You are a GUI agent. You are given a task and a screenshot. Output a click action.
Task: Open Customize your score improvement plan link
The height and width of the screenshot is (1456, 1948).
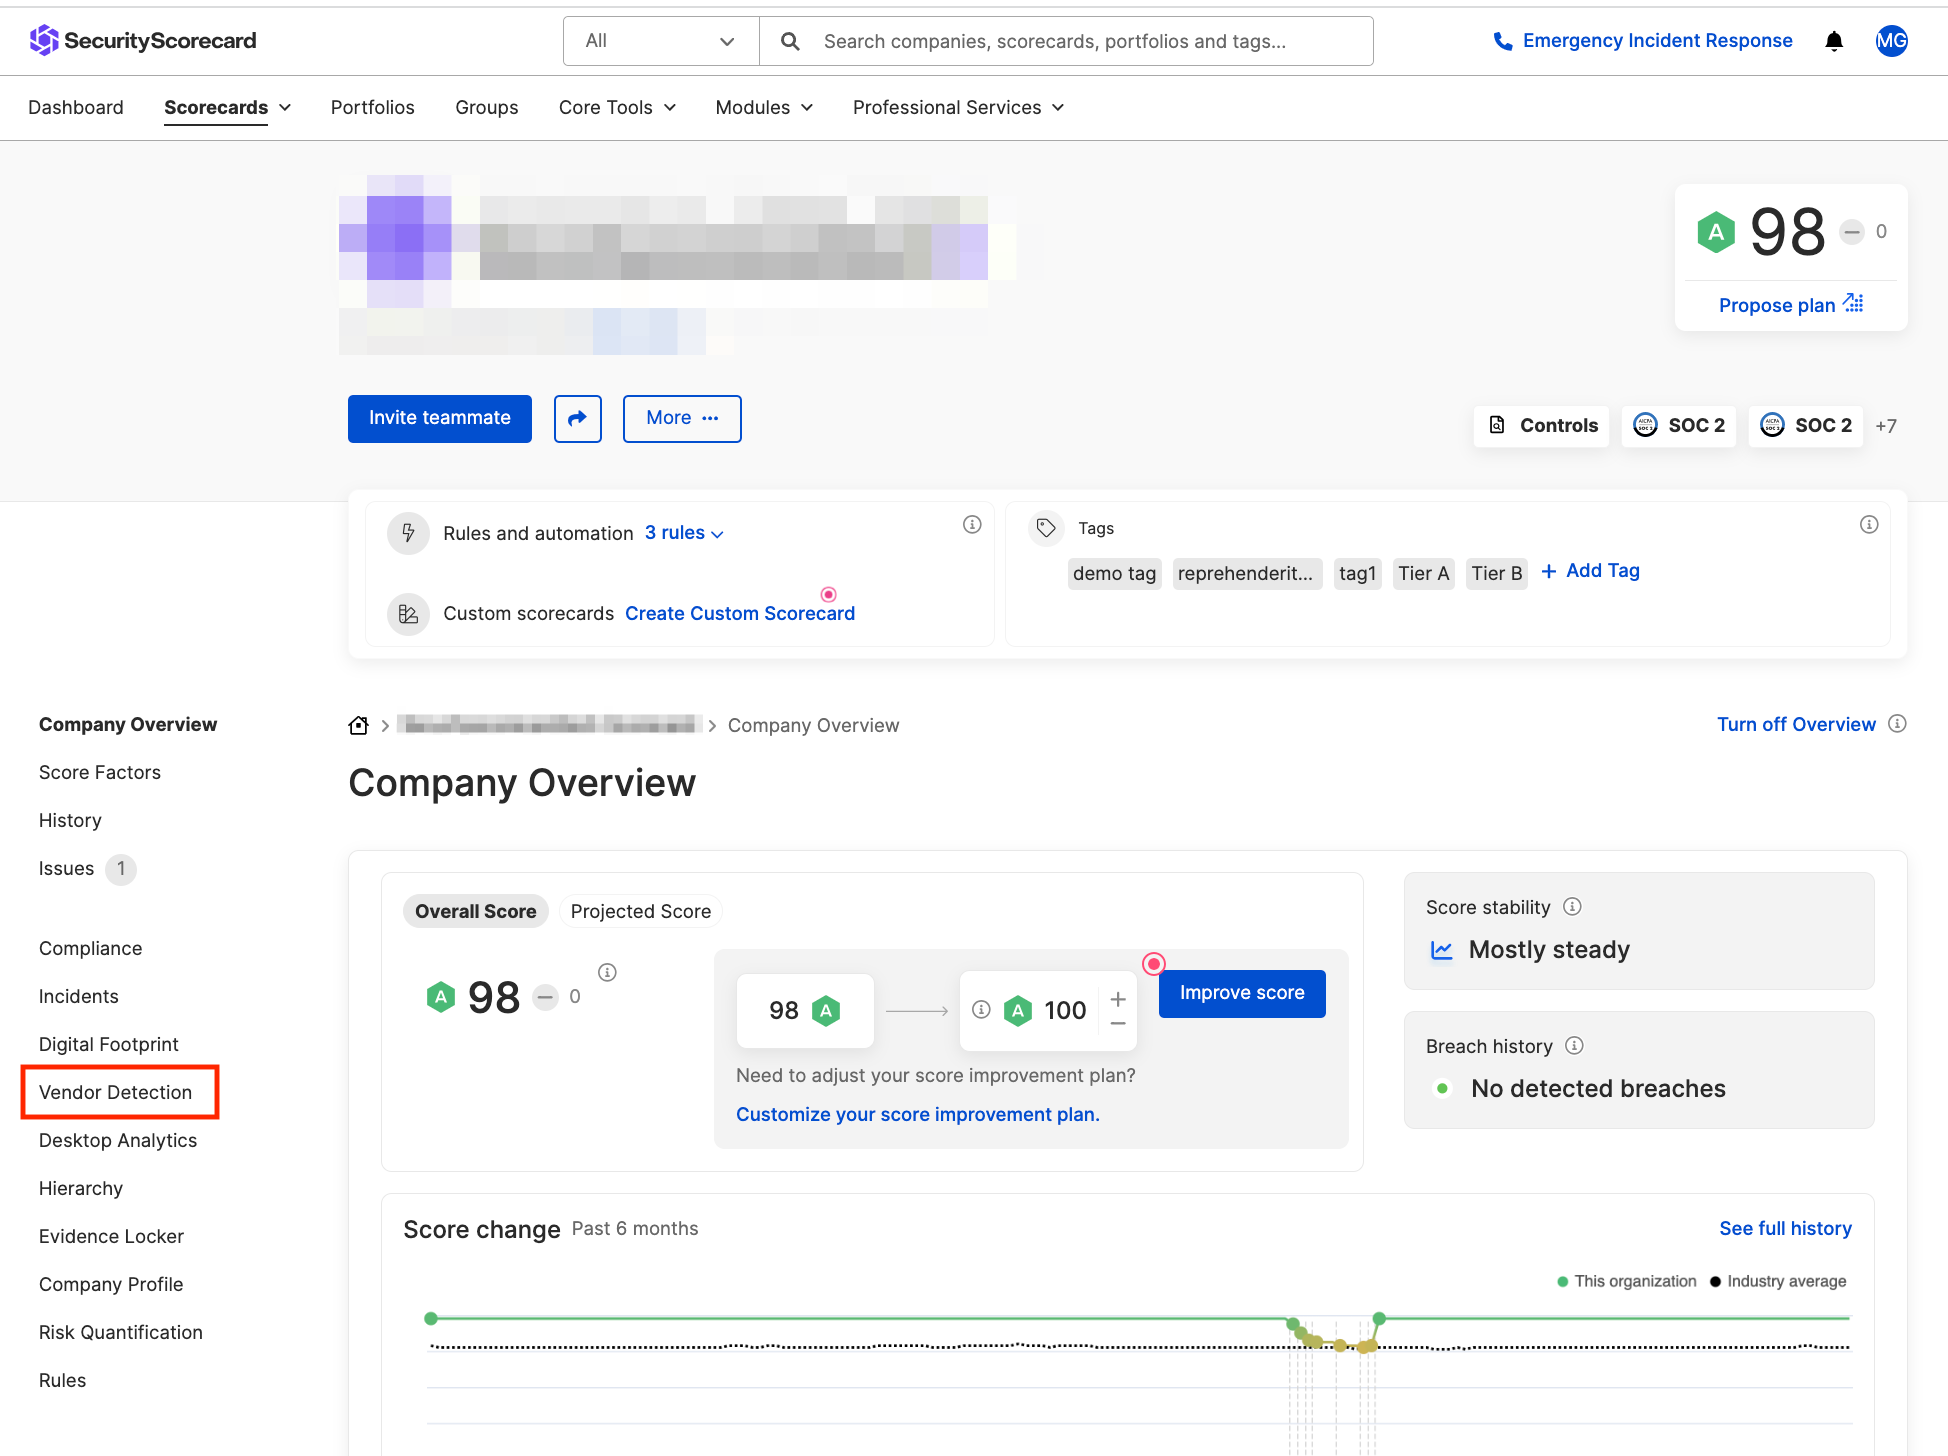pos(918,1114)
